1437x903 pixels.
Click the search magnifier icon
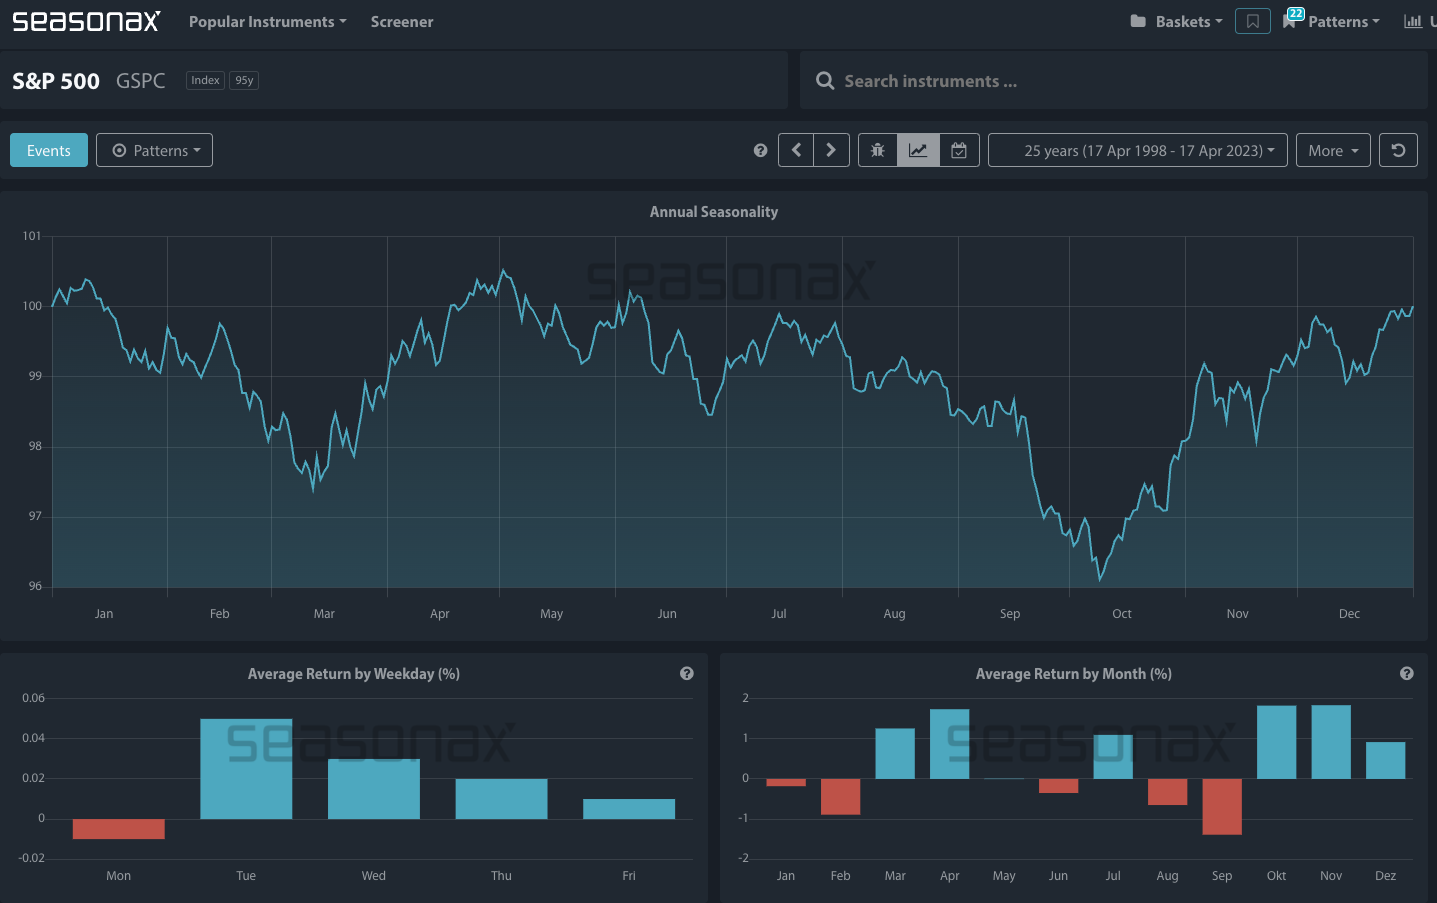pos(825,81)
